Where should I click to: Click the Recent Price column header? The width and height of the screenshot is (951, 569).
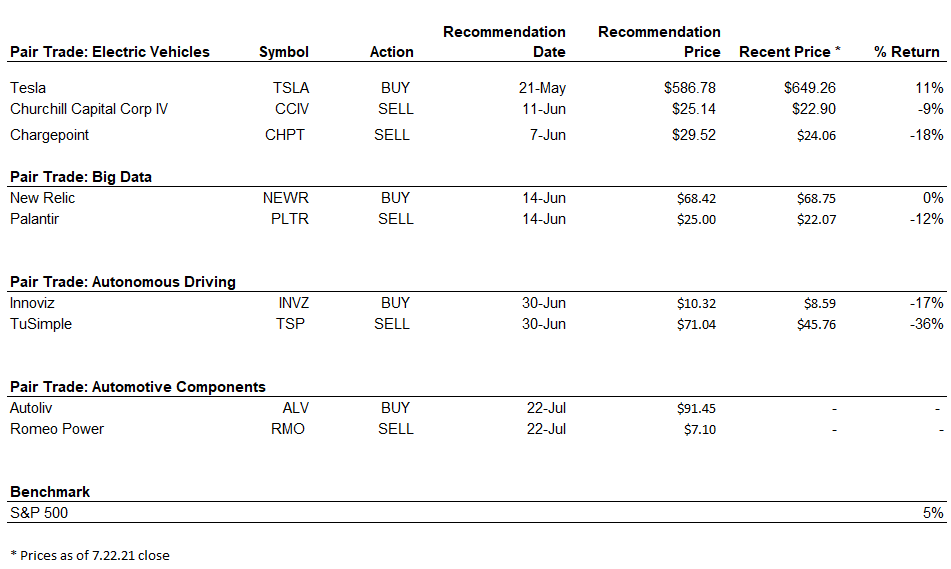789,52
